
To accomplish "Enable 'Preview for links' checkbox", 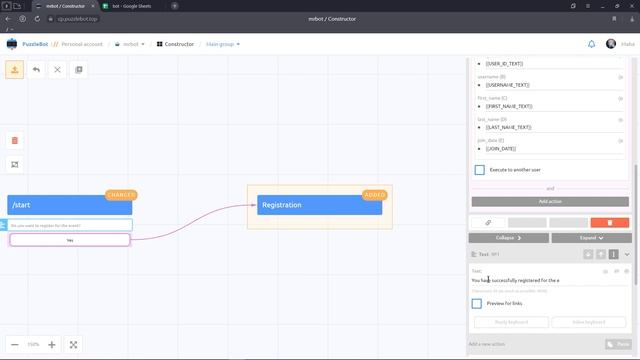I will (x=477, y=303).
